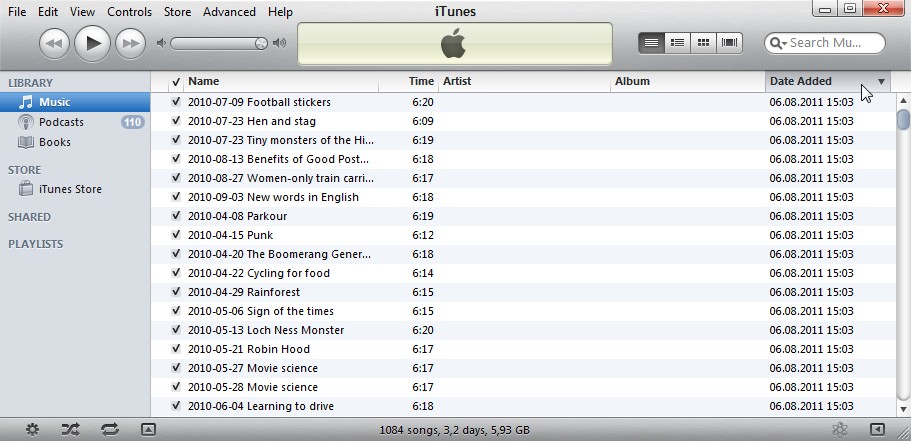Skip back with the previous track button
The height and width of the screenshot is (441, 911).
pos(54,44)
